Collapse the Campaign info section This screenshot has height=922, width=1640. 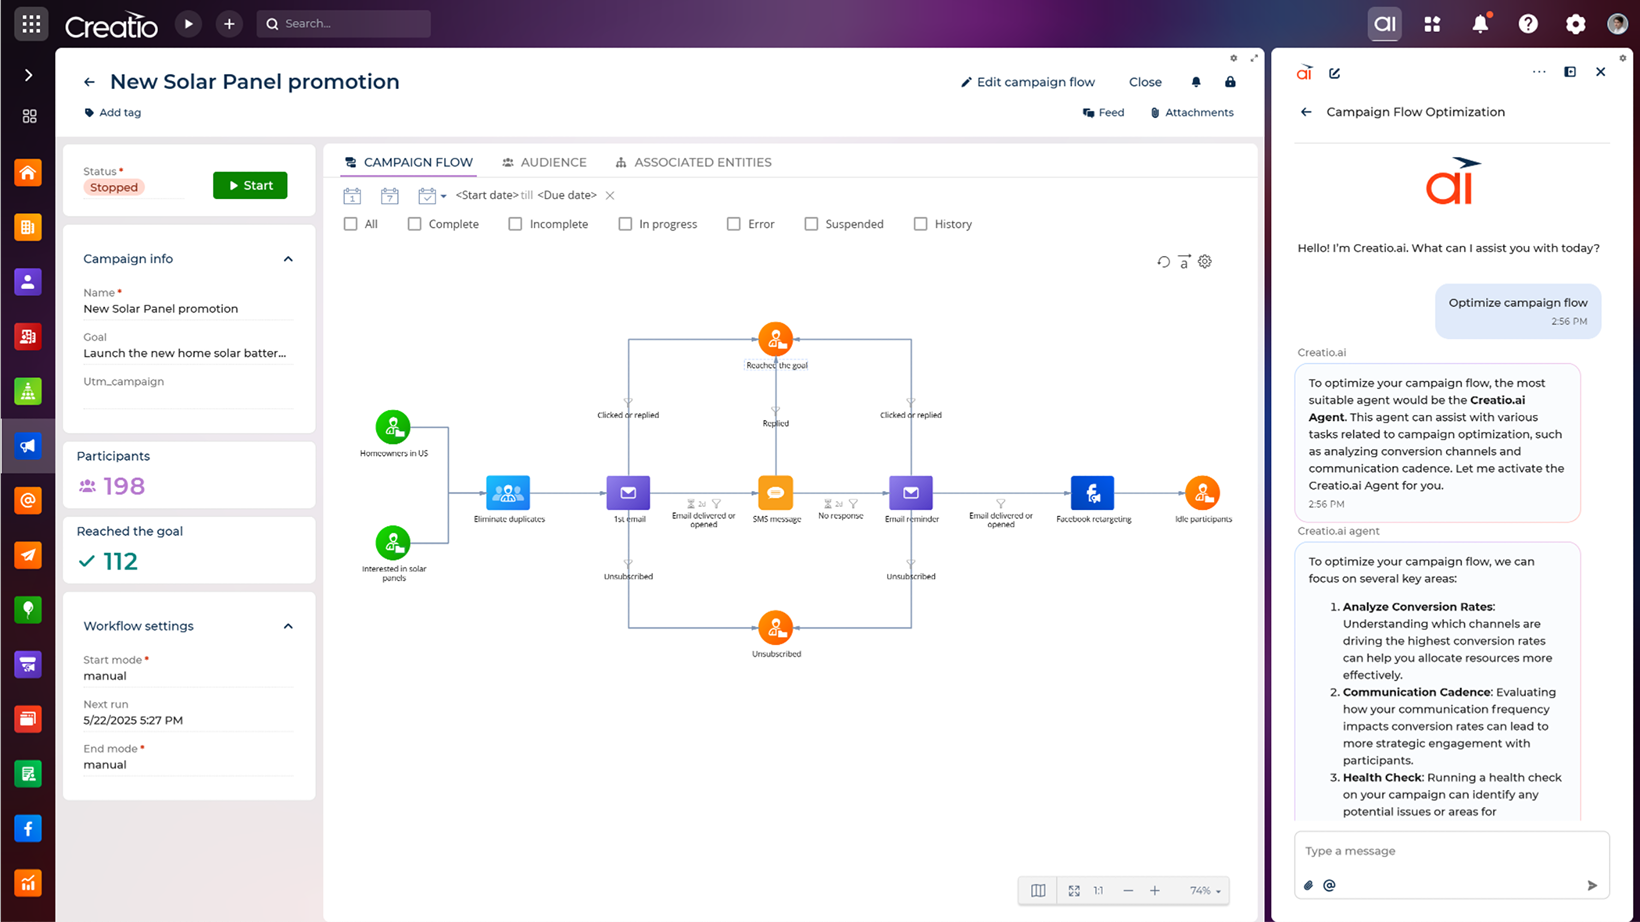(288, 258)
